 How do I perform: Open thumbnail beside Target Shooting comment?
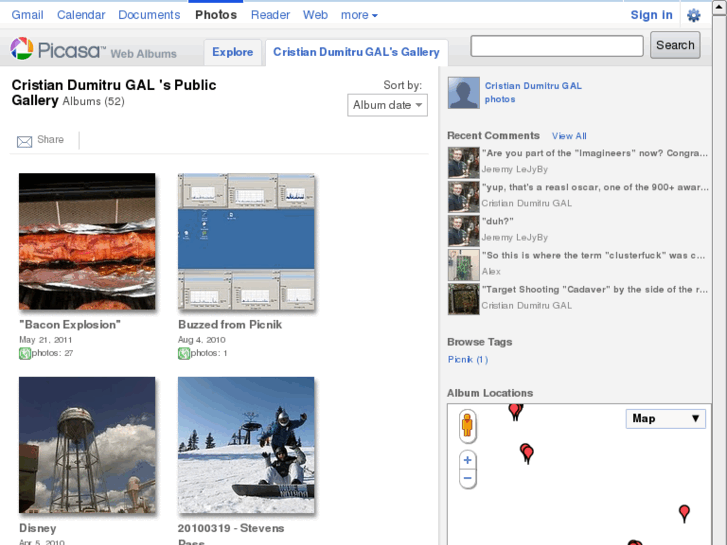coord(464,299)
